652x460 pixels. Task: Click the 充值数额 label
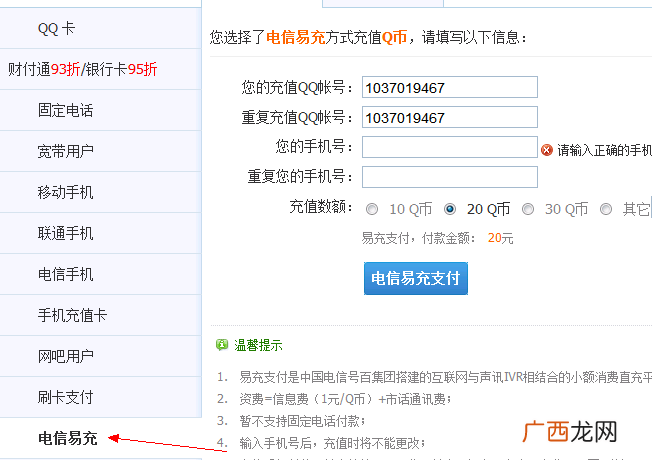321,206
